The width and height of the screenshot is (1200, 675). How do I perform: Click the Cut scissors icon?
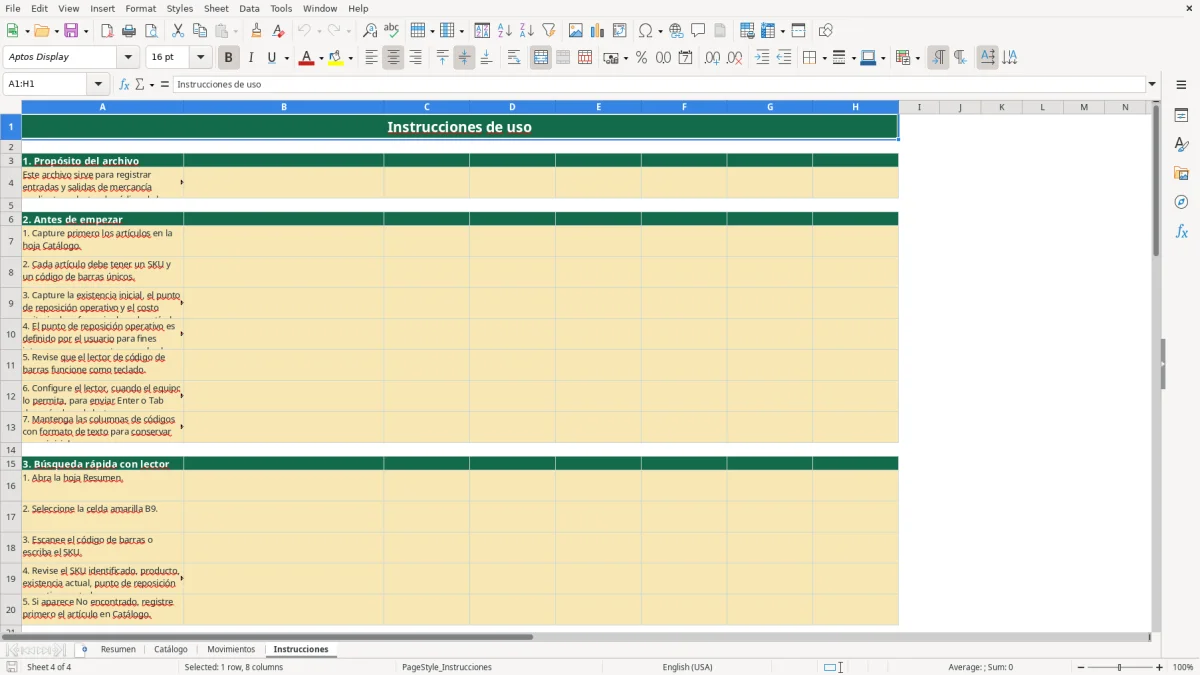tap(178, 31)
